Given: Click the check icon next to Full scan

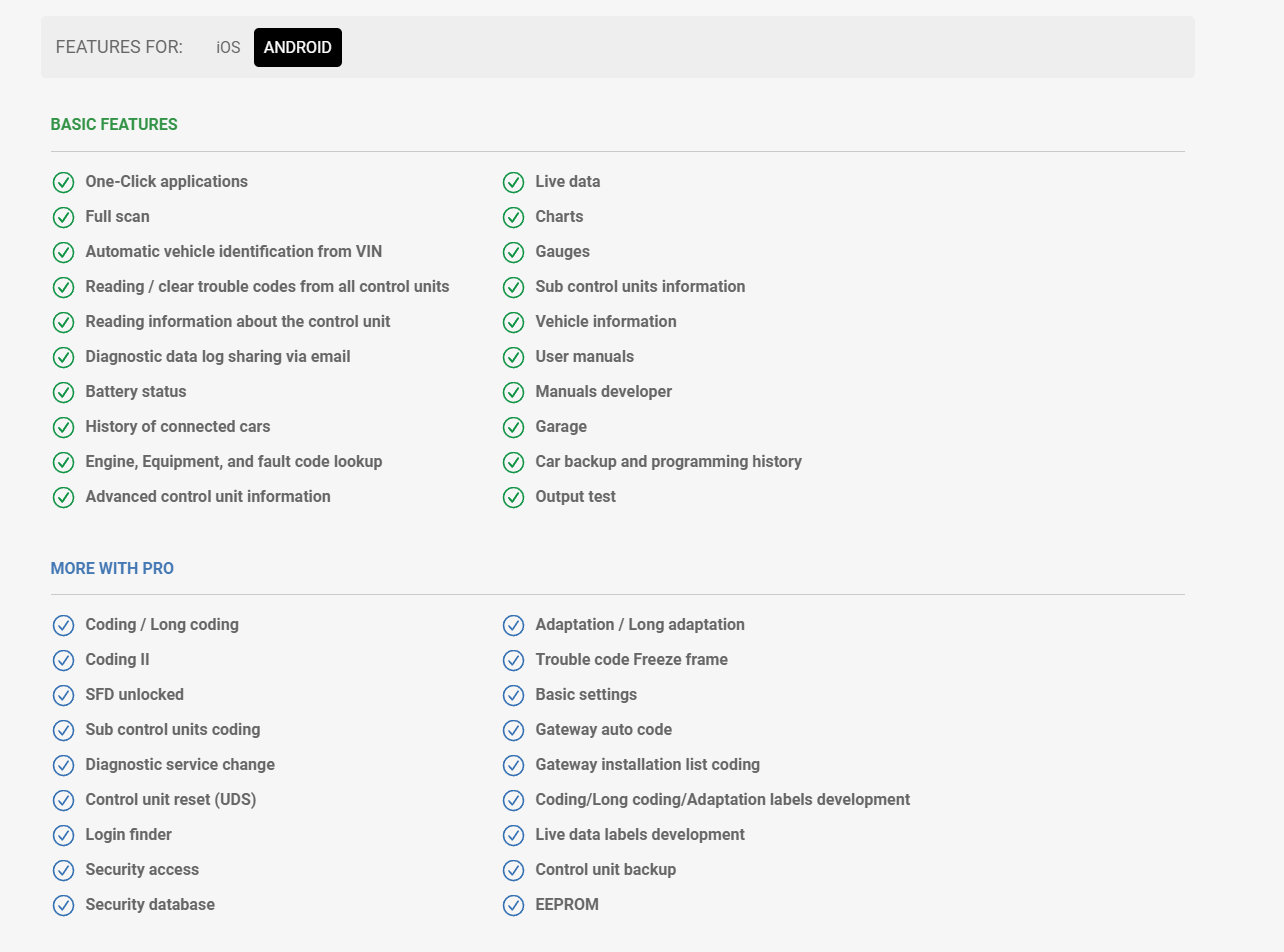Looking at the screenshot, I should pos(63,217).
